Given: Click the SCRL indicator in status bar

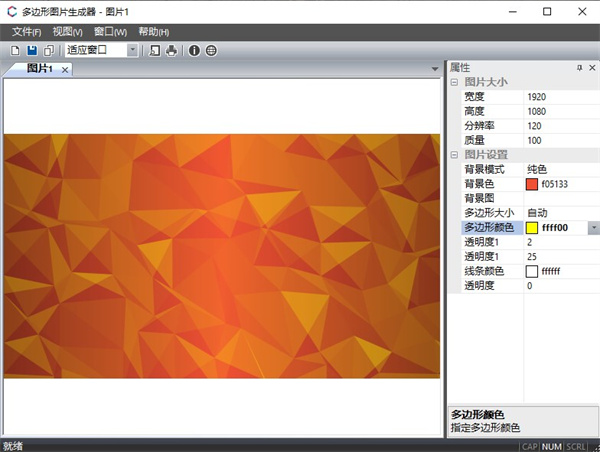Looking at the screenshot, I should pyautogui.click(x=576, y=447).
